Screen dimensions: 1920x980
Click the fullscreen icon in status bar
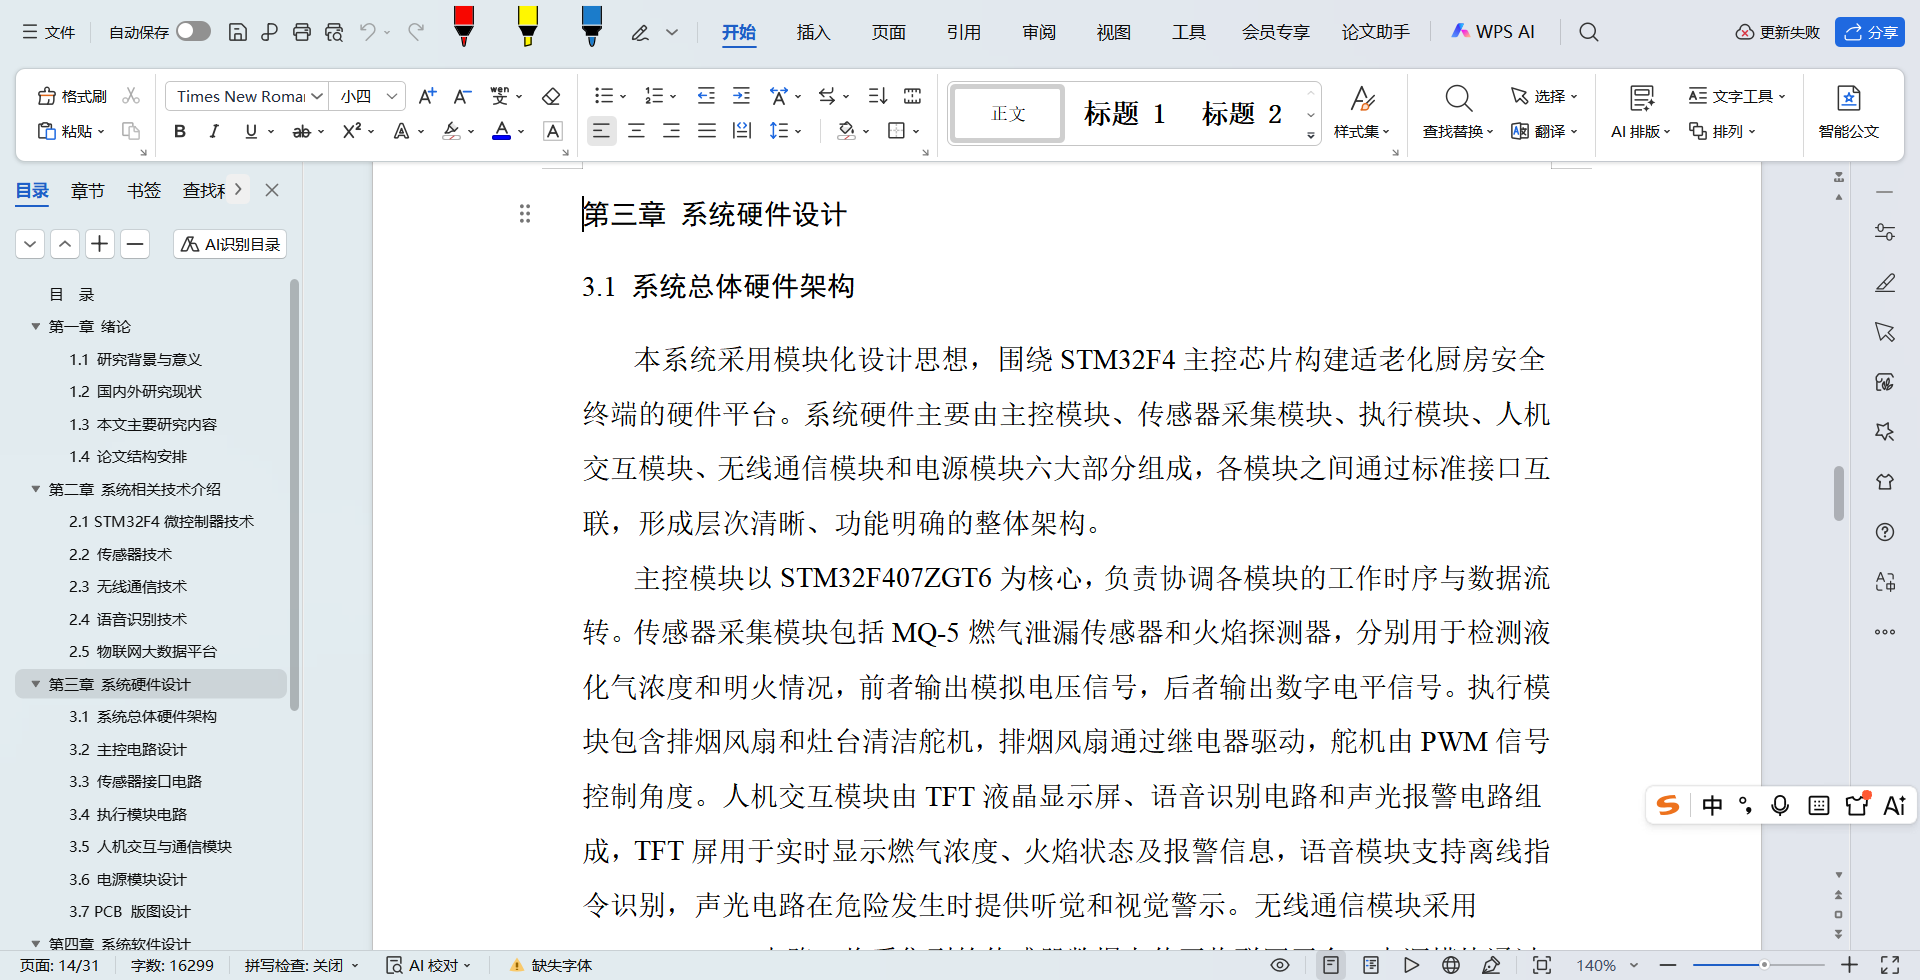(x=1890, y=965)
